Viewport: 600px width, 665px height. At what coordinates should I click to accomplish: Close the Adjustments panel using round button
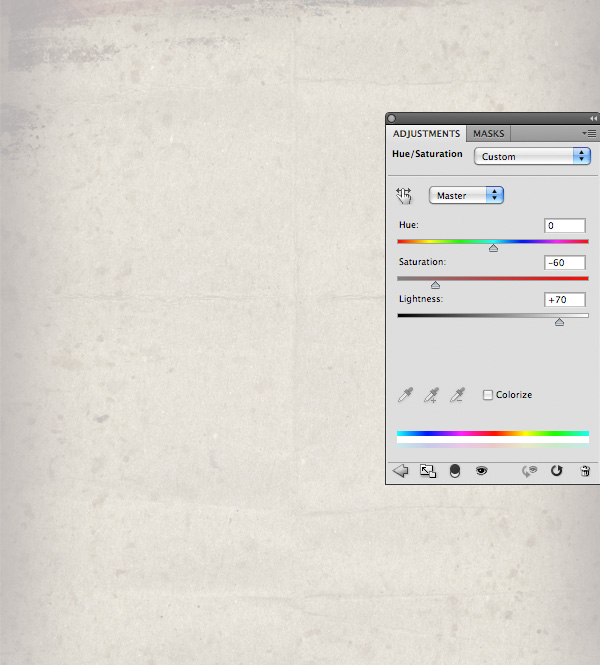pos(392,118)
